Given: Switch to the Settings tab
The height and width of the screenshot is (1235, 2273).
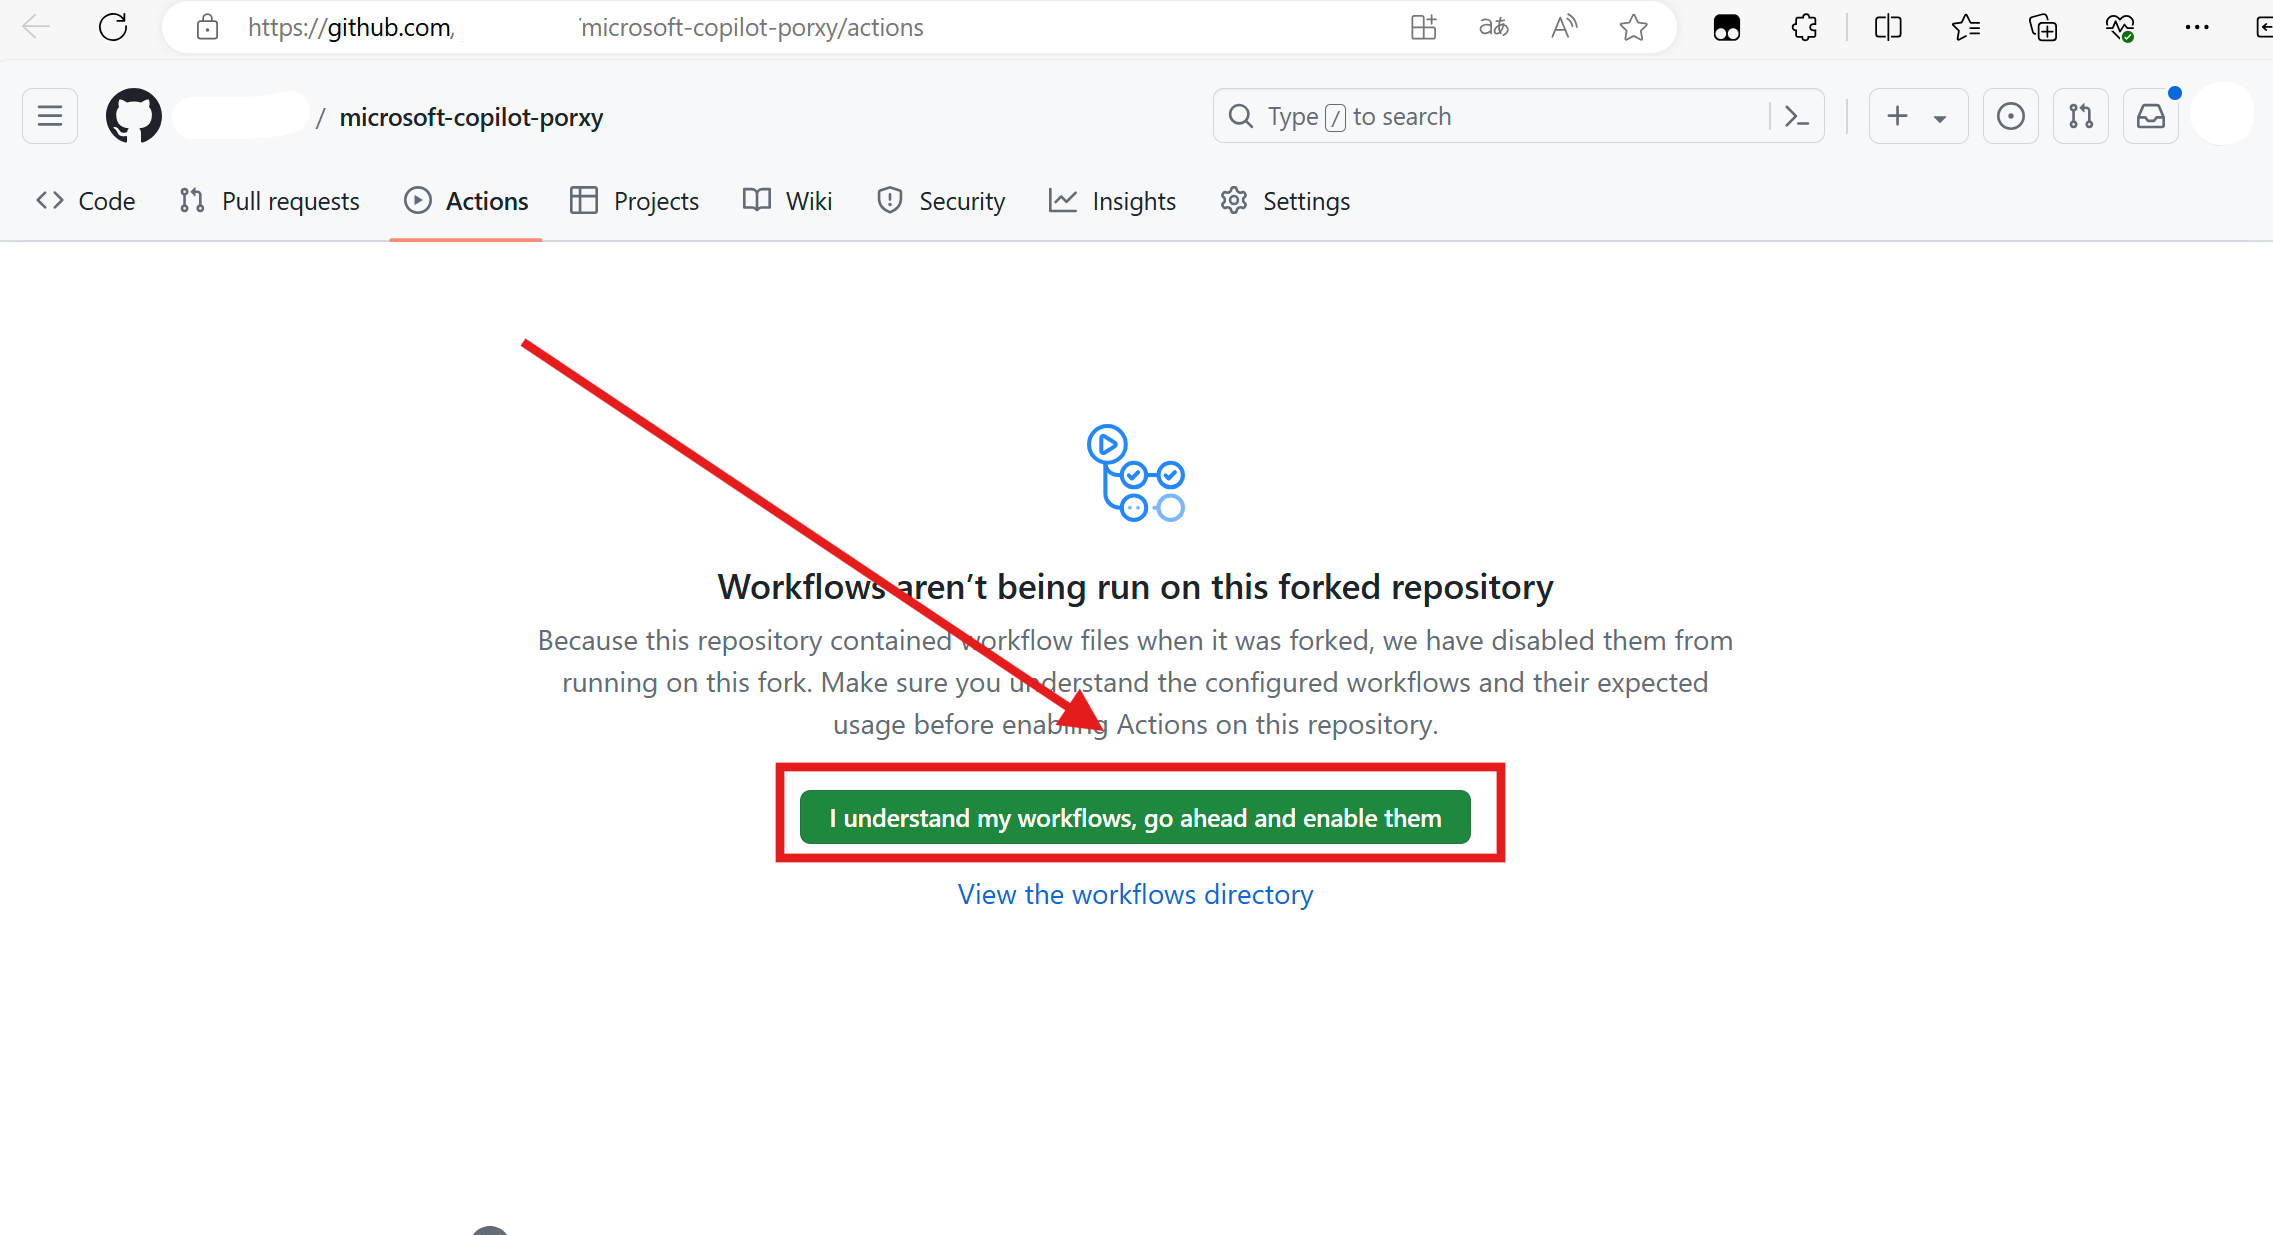Looking at the screenshot, I should tap(1285, 201).
